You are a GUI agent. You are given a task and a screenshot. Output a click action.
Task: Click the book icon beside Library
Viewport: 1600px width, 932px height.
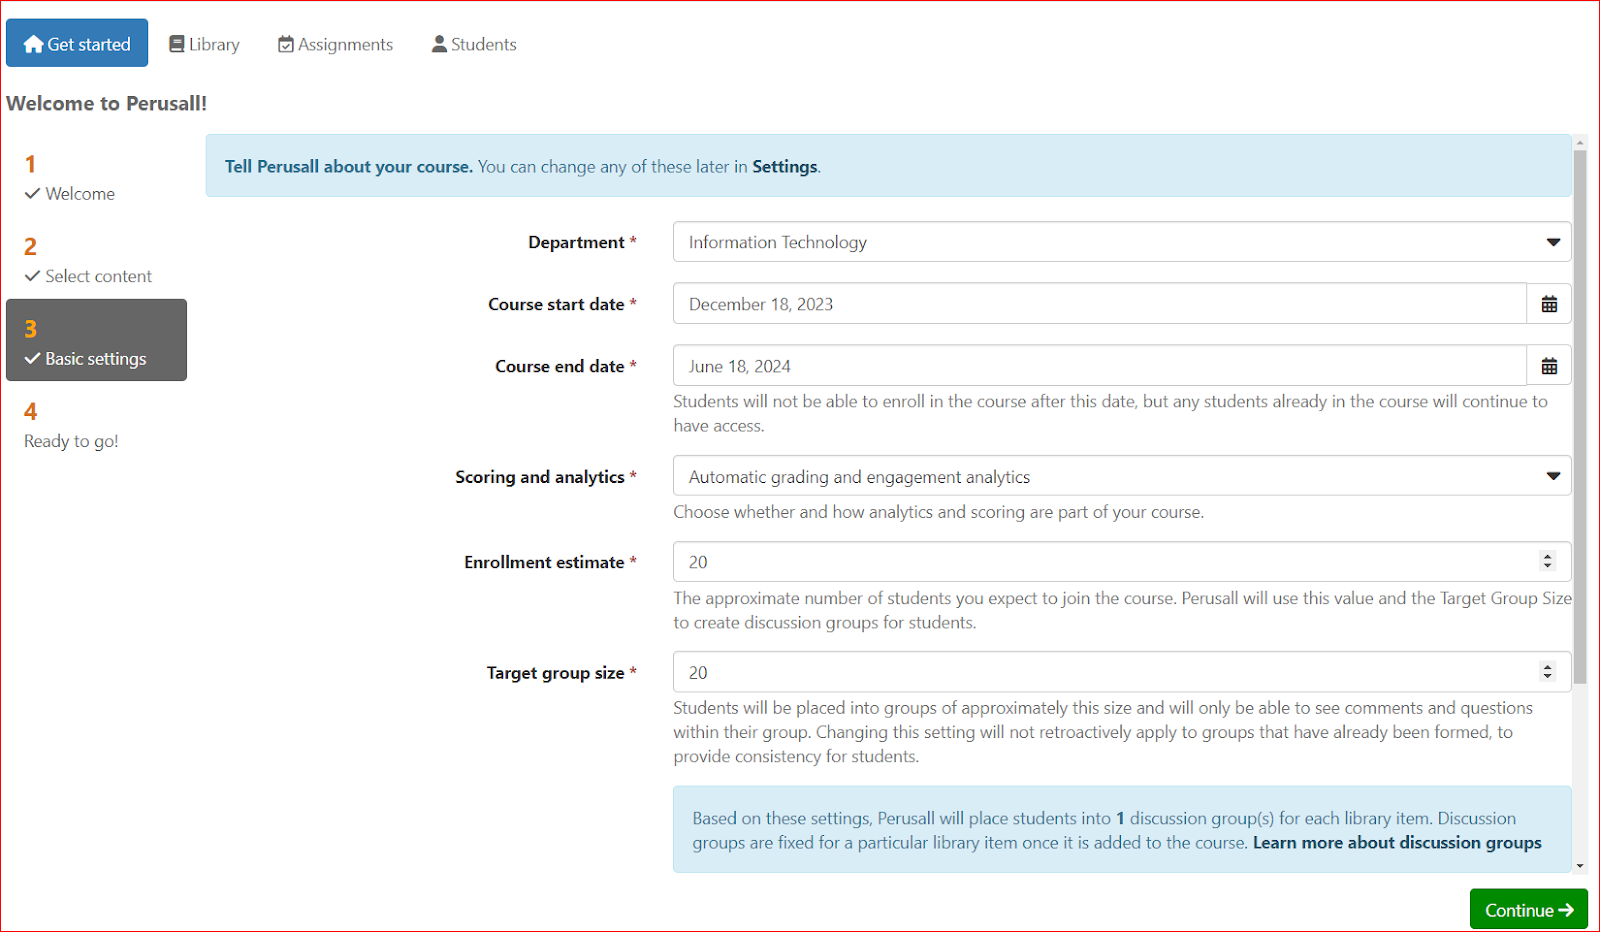(x=177, y=44)
